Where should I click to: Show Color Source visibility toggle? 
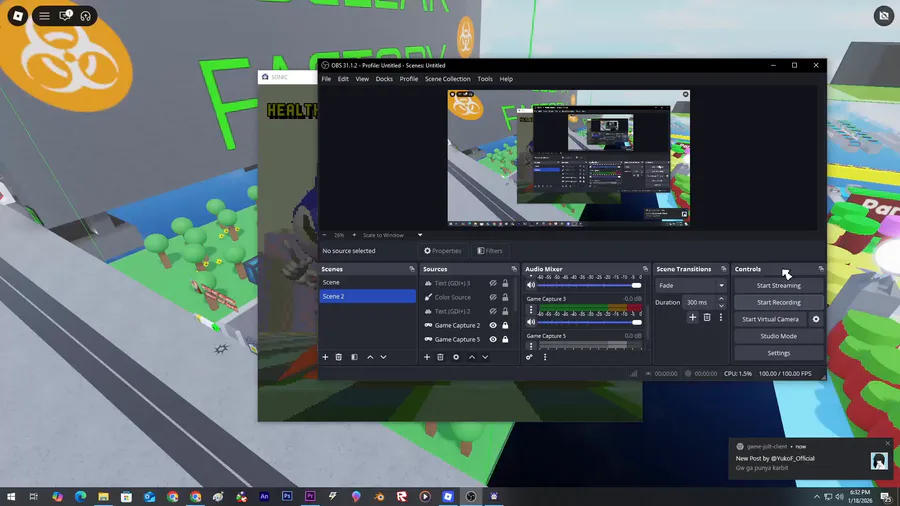pos(492,297)
